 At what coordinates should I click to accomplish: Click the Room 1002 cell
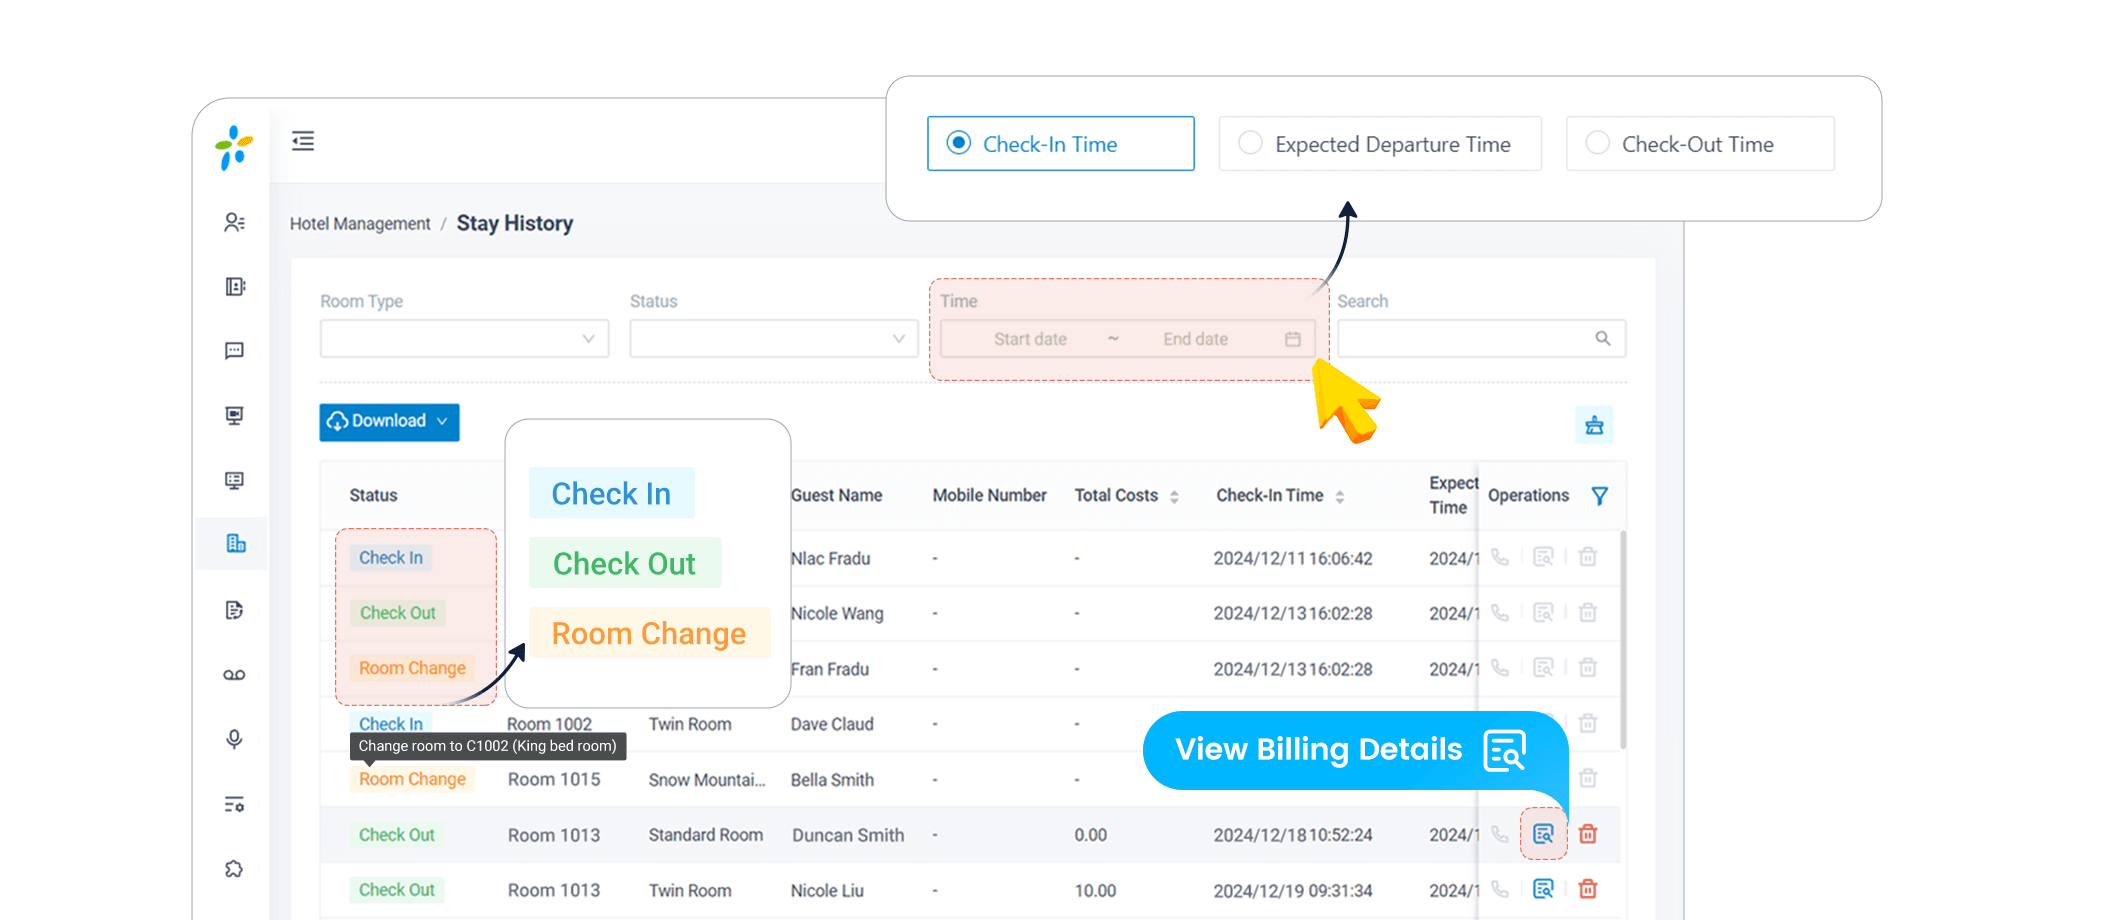[549, 724]
